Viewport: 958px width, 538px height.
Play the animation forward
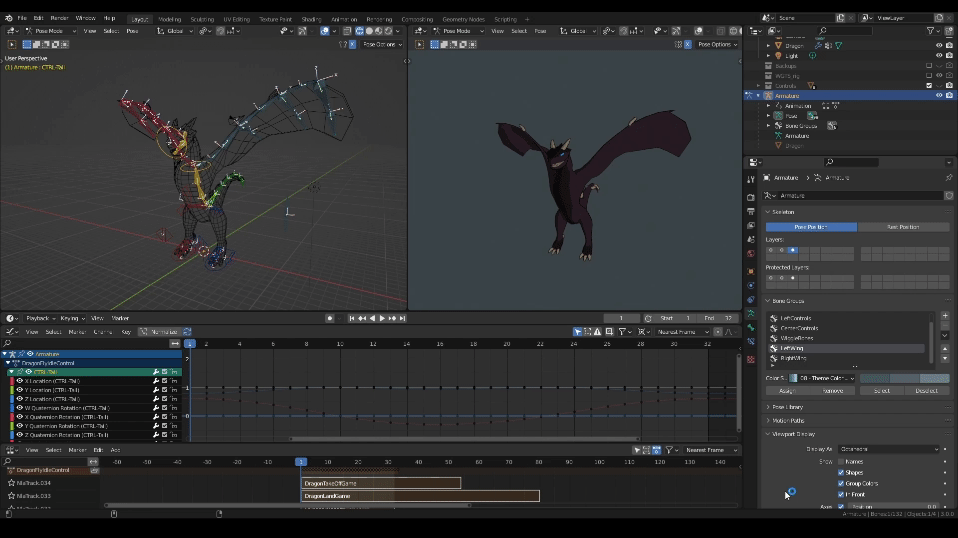(382, 318)
